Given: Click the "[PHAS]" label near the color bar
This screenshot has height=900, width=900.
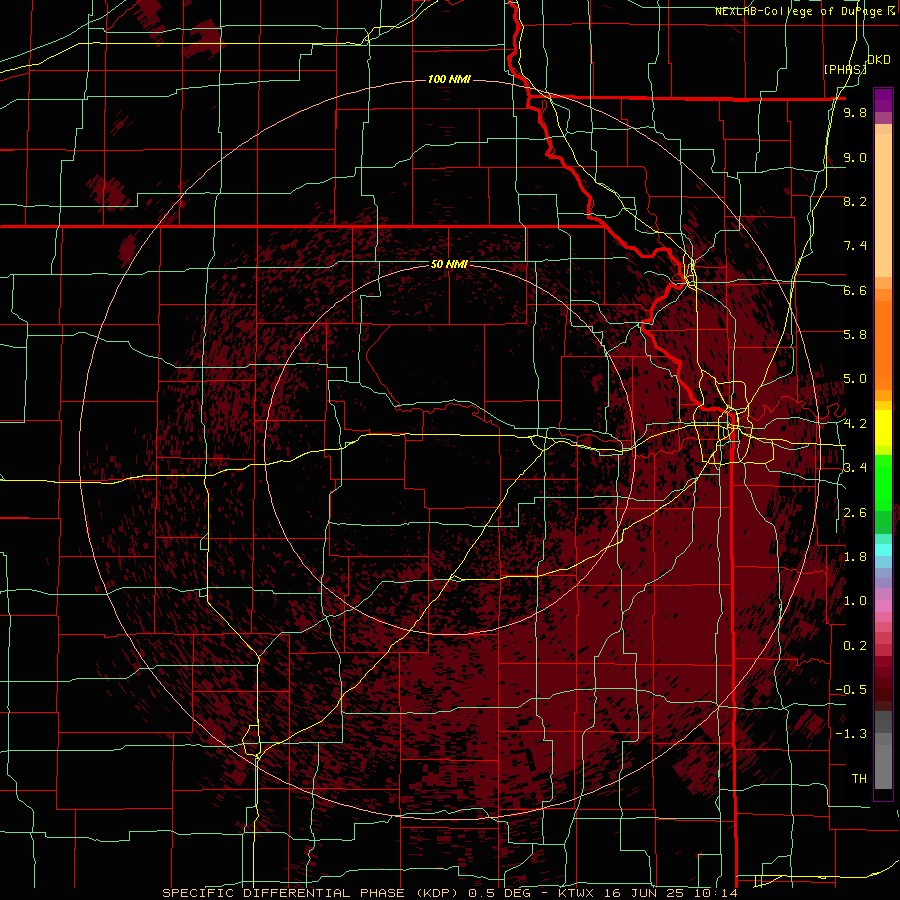Looking at the screenshot, I should click(845, 69).
